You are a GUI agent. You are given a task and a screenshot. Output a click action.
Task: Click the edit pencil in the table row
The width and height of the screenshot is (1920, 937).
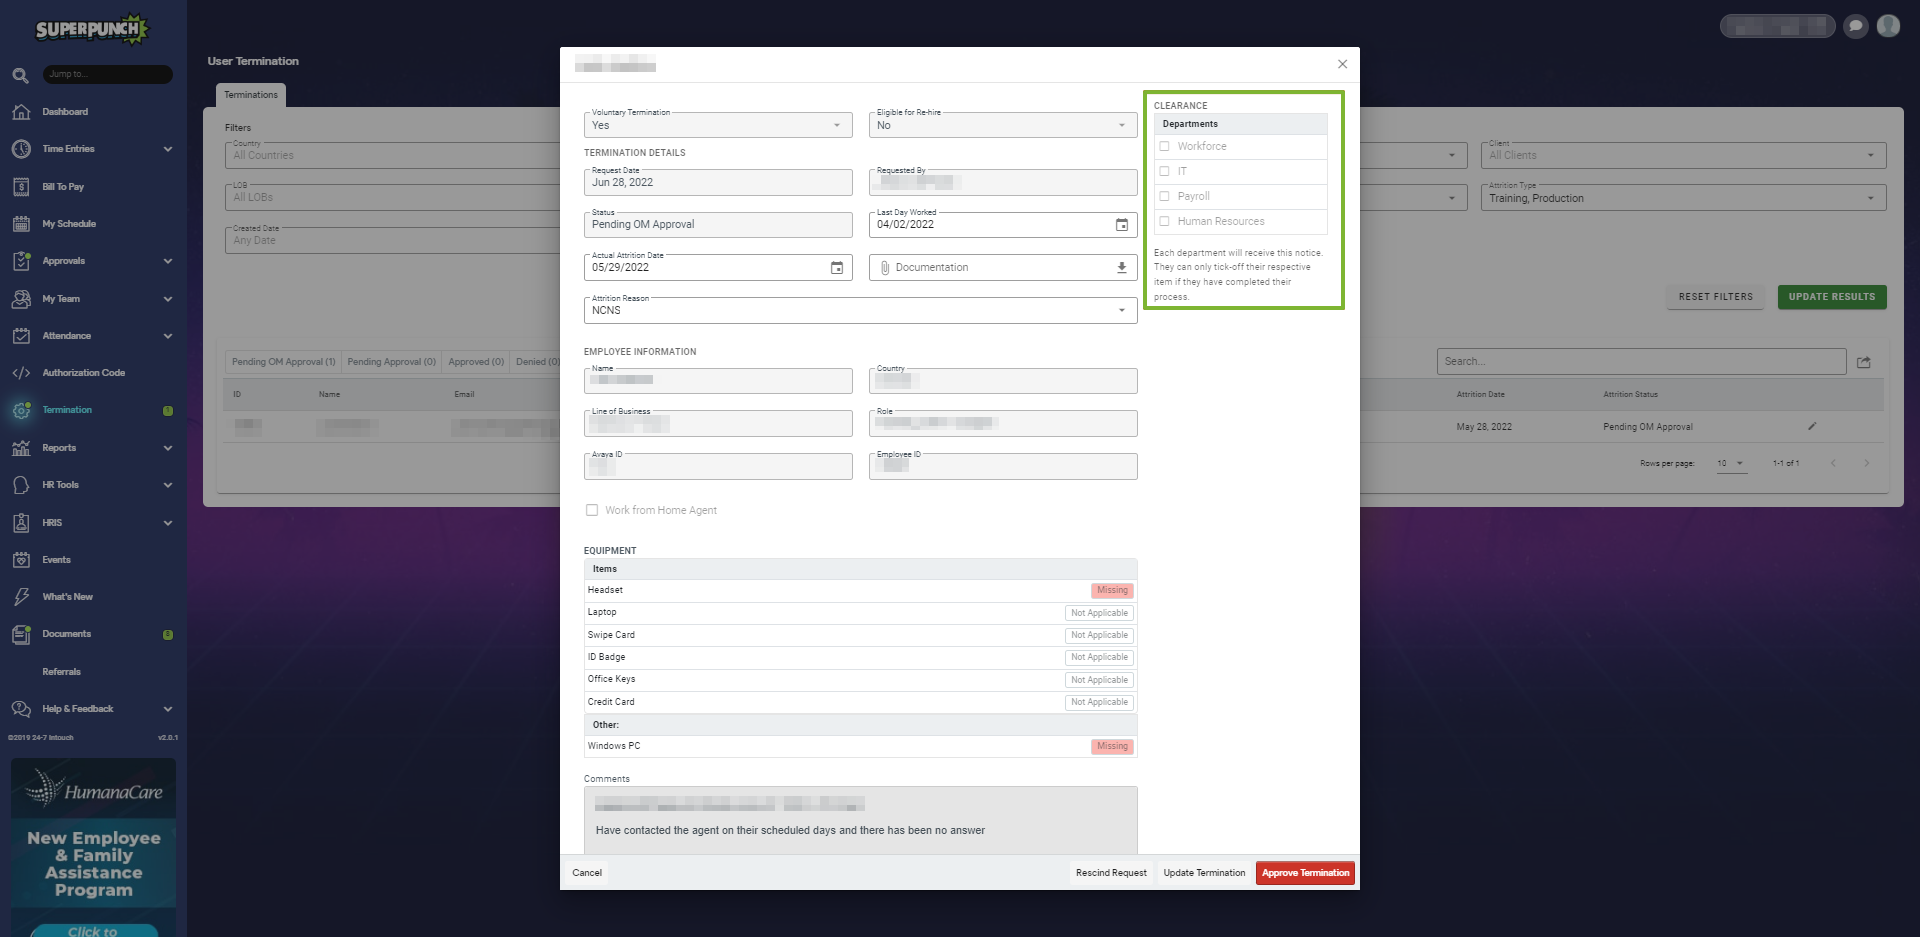tap(1812, 427)
